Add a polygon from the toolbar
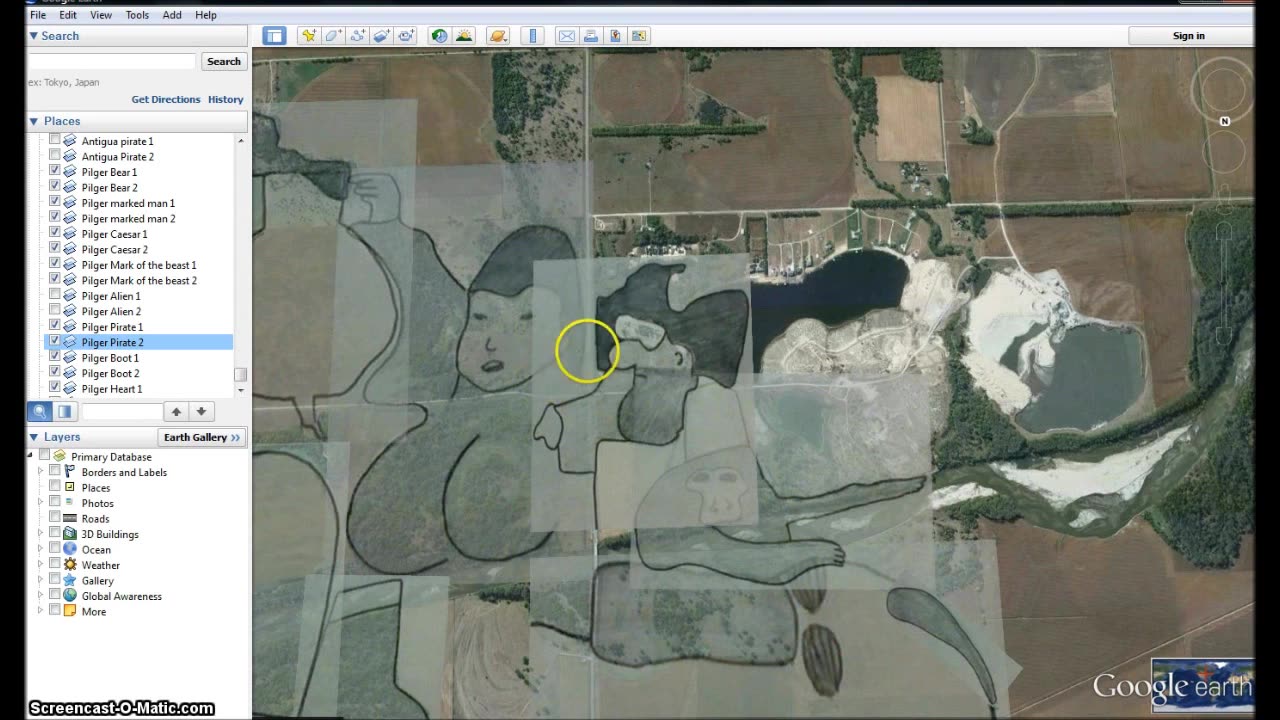The width and height of the screenshot is (1280, 720). (333, 36)
